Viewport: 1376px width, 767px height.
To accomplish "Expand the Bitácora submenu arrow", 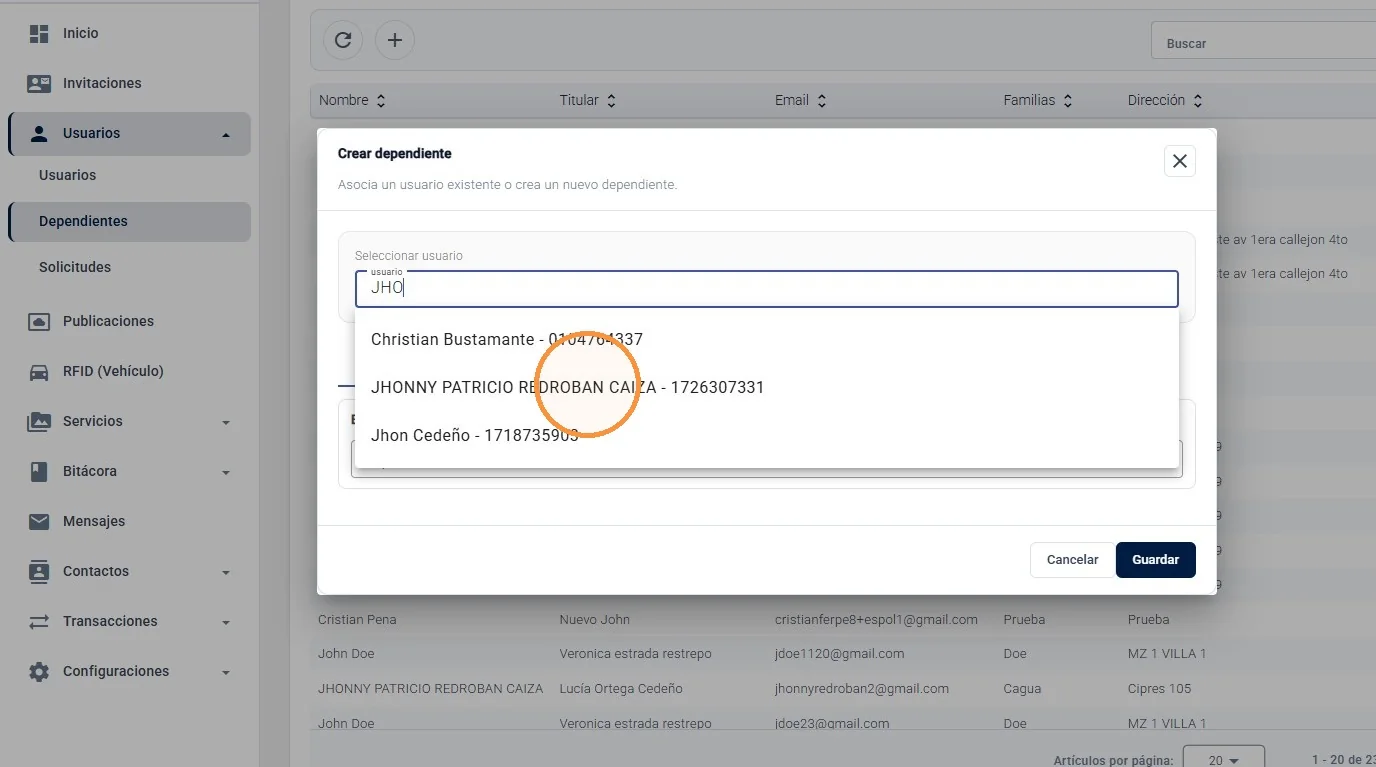I will pos(226,472).
